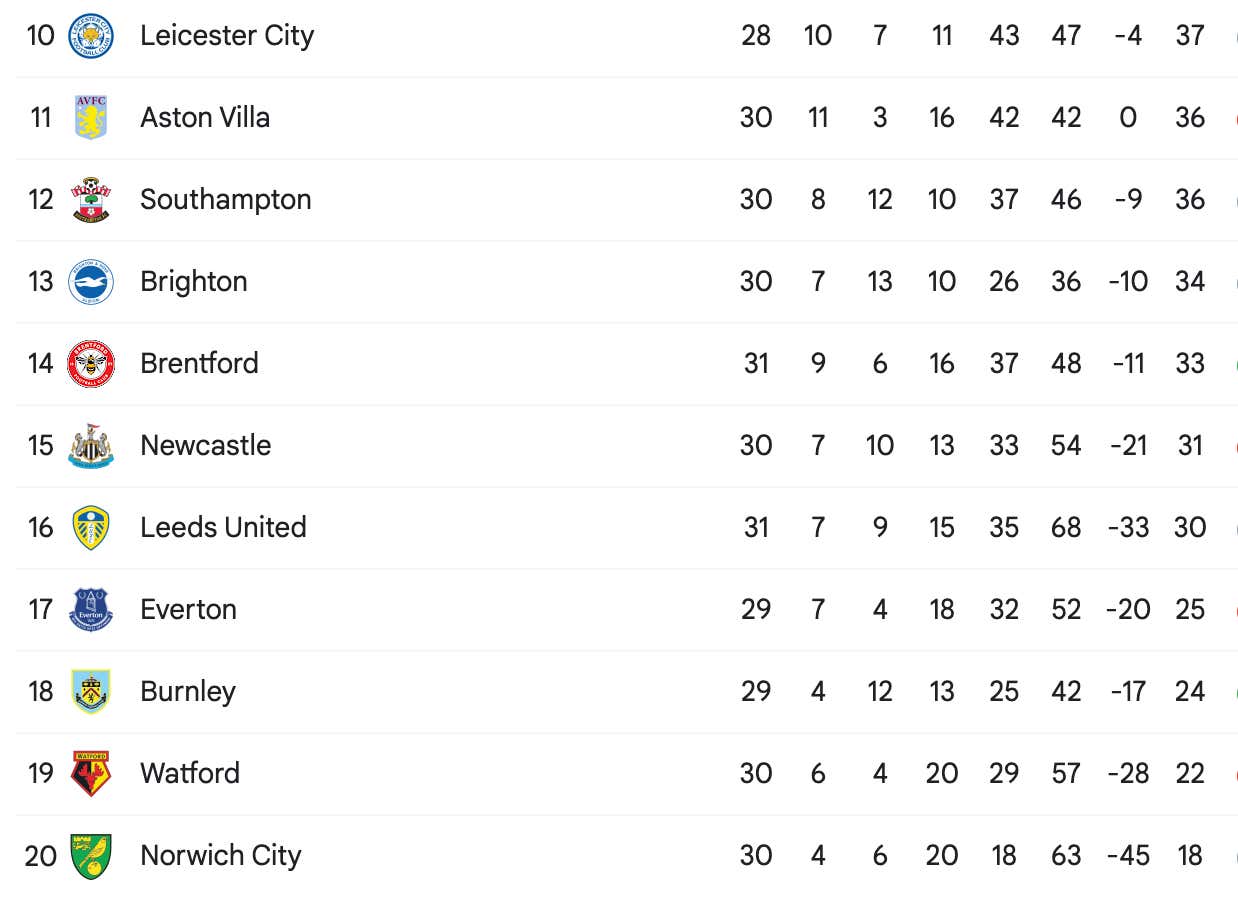Click the Southampton club crest
Screen dimensions: 1238x912
coord(91,200)
